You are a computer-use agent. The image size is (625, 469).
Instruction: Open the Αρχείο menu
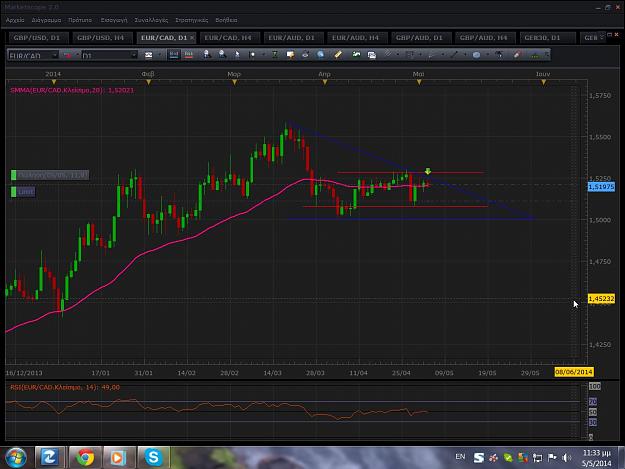tap(15, 20)
